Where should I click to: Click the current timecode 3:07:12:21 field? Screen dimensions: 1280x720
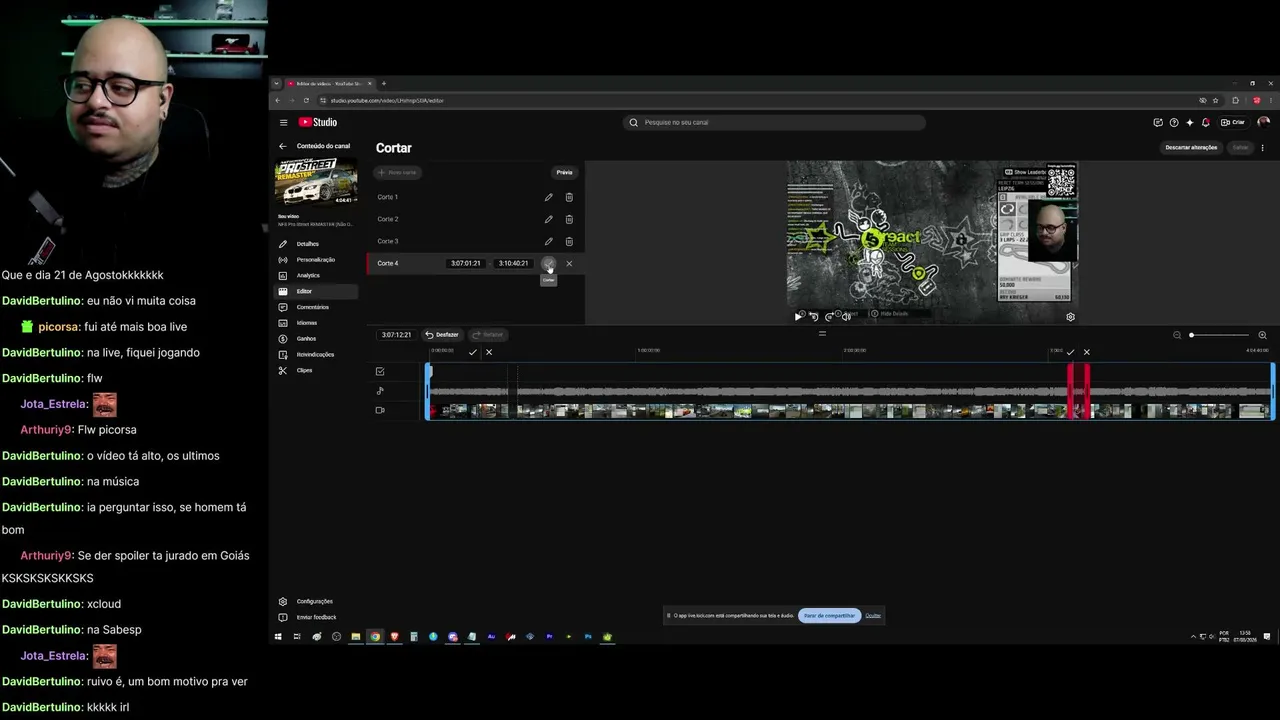tap(396, 335)
